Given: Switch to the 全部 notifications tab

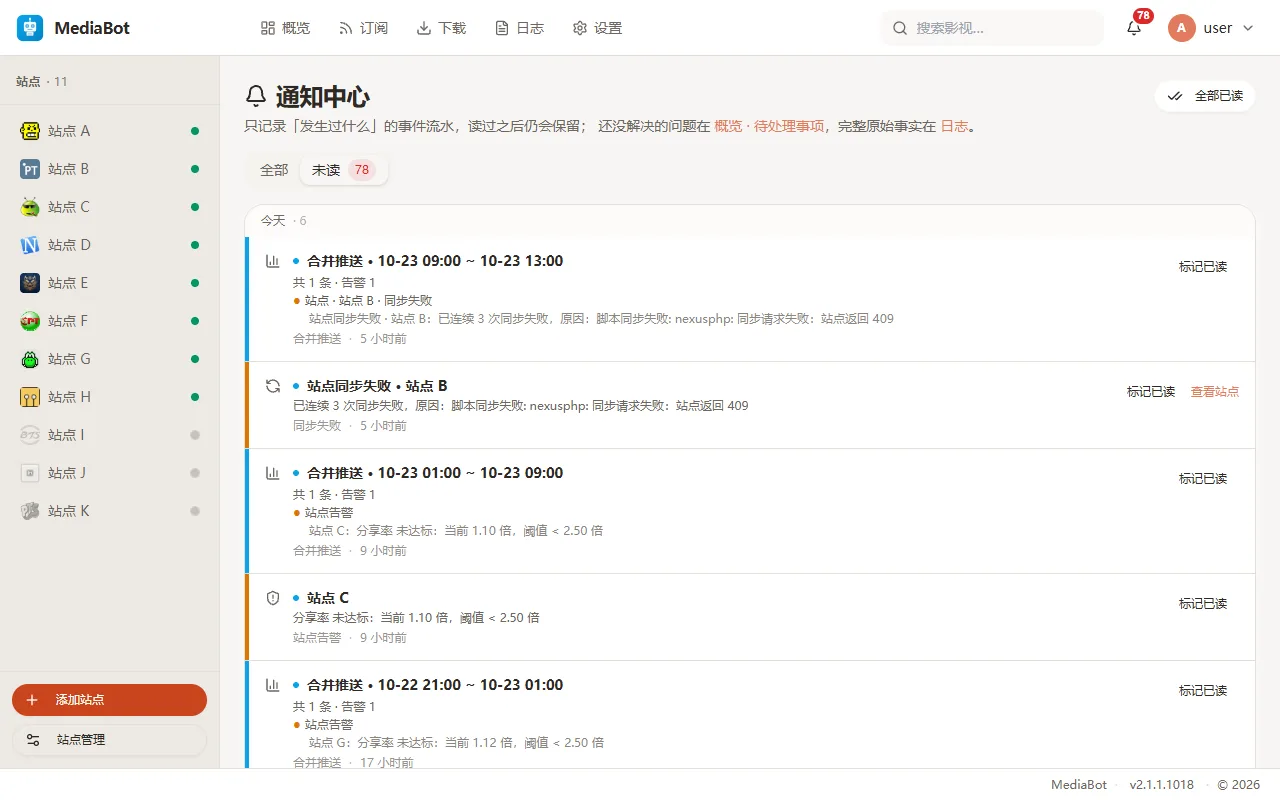Looking at the screenshot, I should (274, 170).
